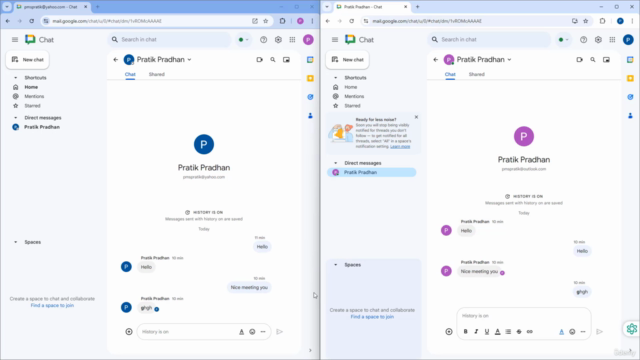
Task: Click Learn more link in noise banner
Action: 400,147
